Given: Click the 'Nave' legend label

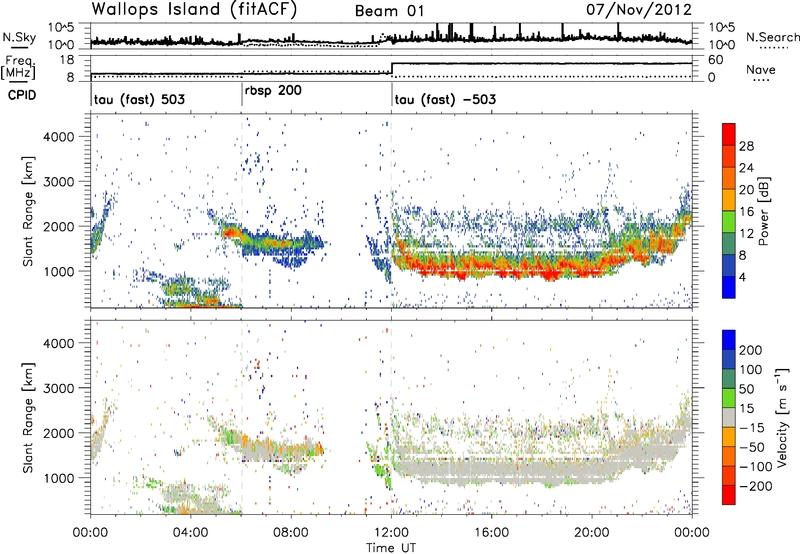Looking at the screenshot, I should (760, 69).
